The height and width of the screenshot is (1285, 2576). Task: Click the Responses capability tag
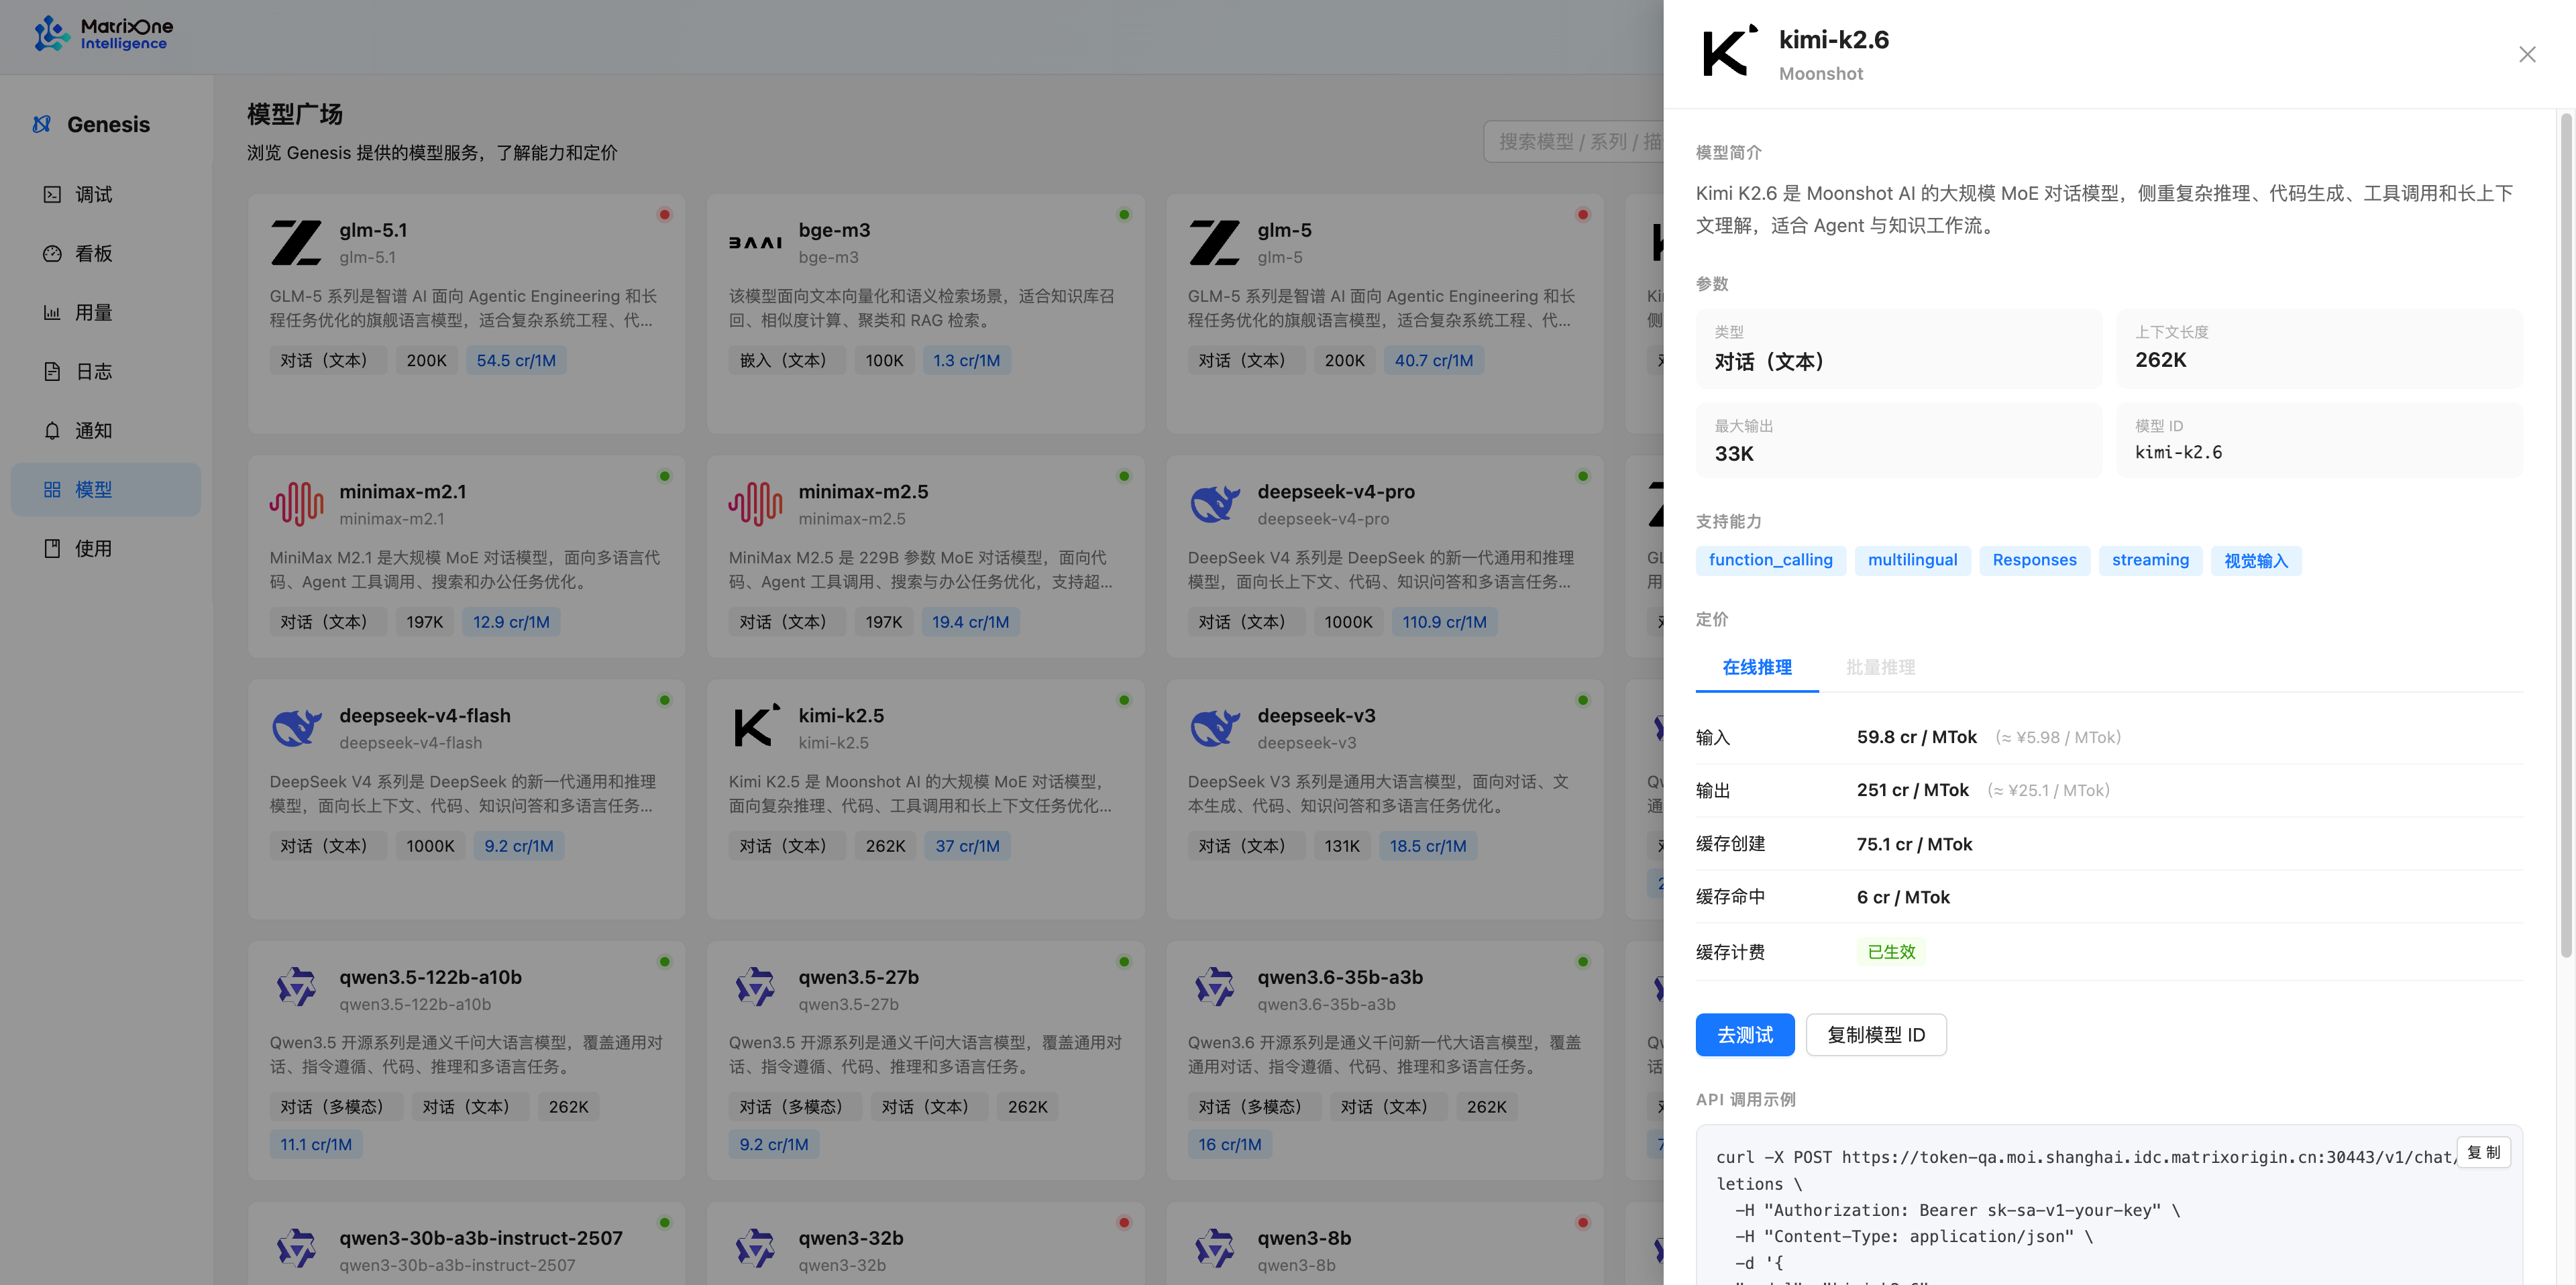click(2034, 560)
